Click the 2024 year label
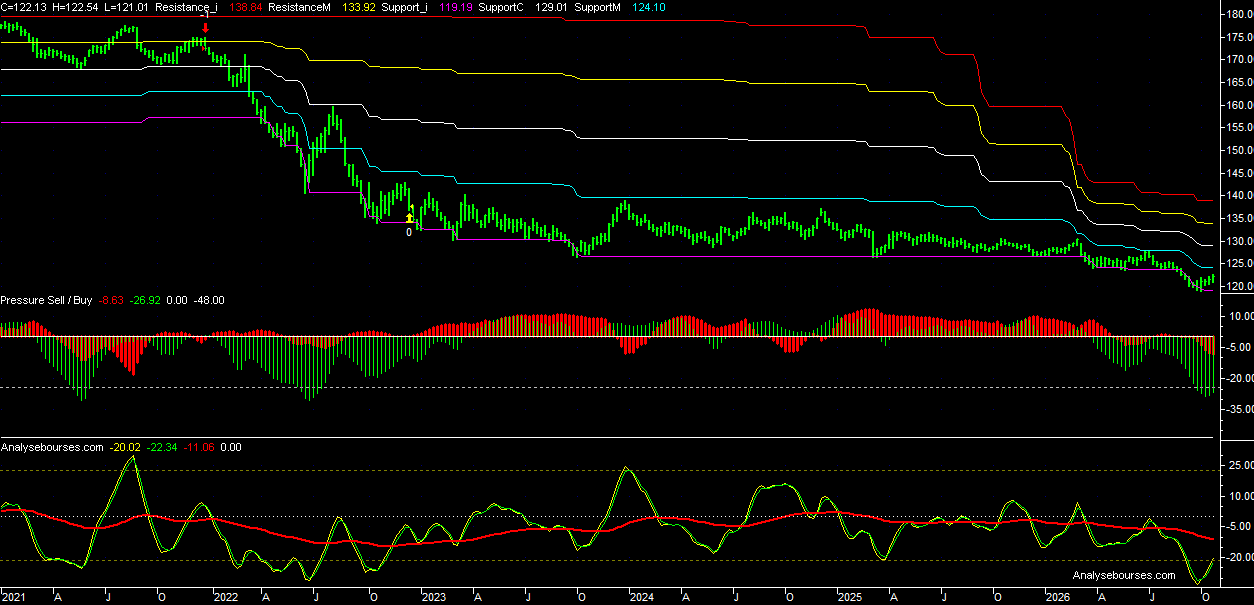The height and width of the screenshot is (605, 1254). (x=641, y=596)
